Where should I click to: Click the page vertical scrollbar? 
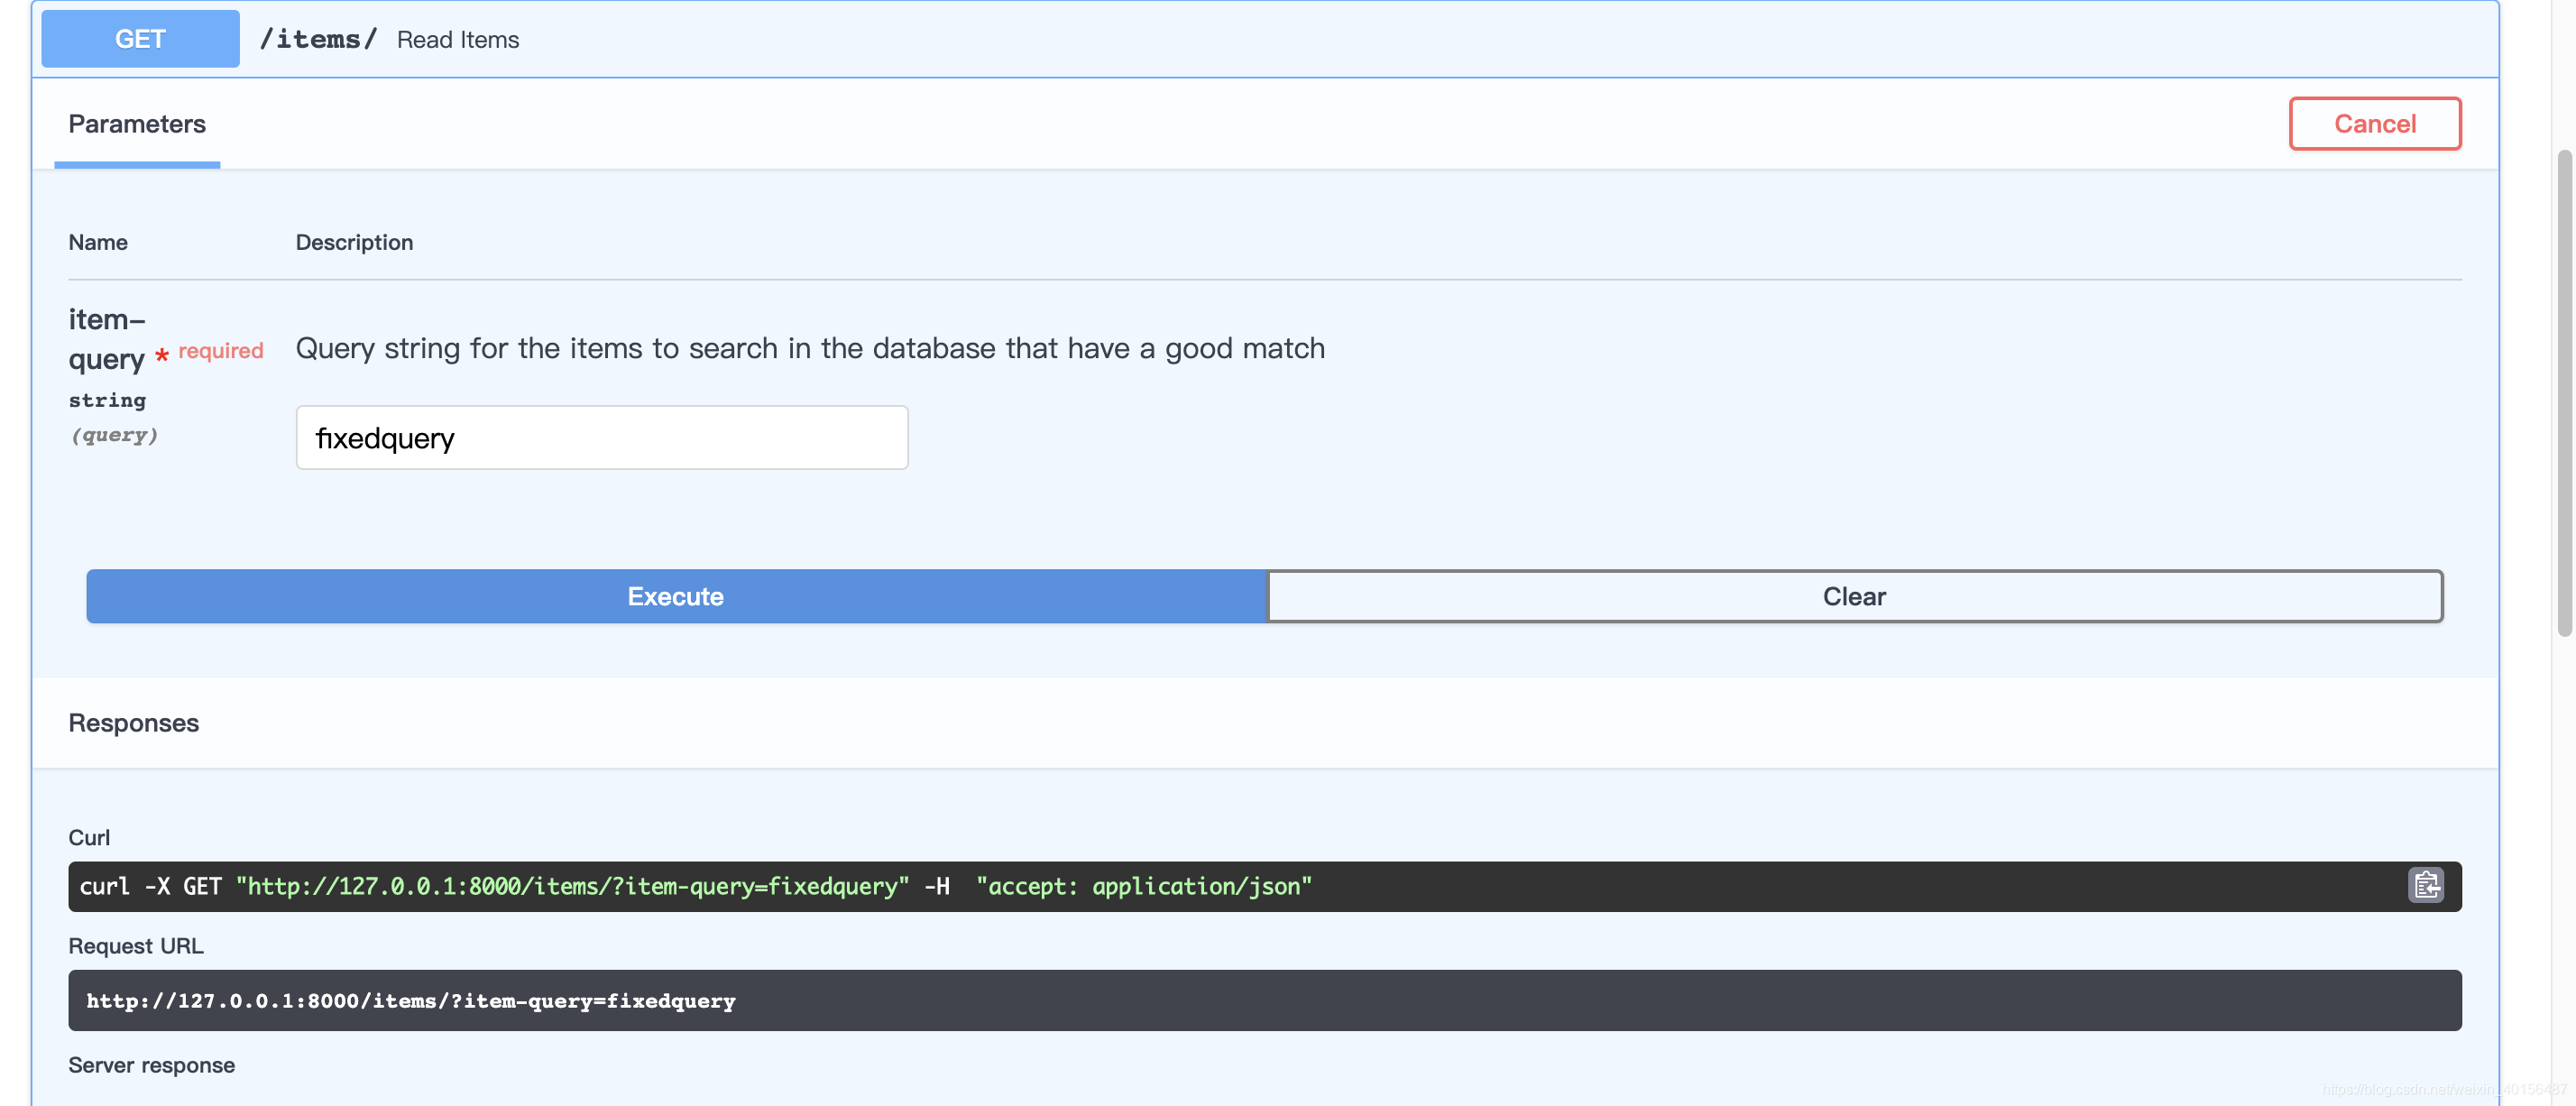[x=2563, y=392]
